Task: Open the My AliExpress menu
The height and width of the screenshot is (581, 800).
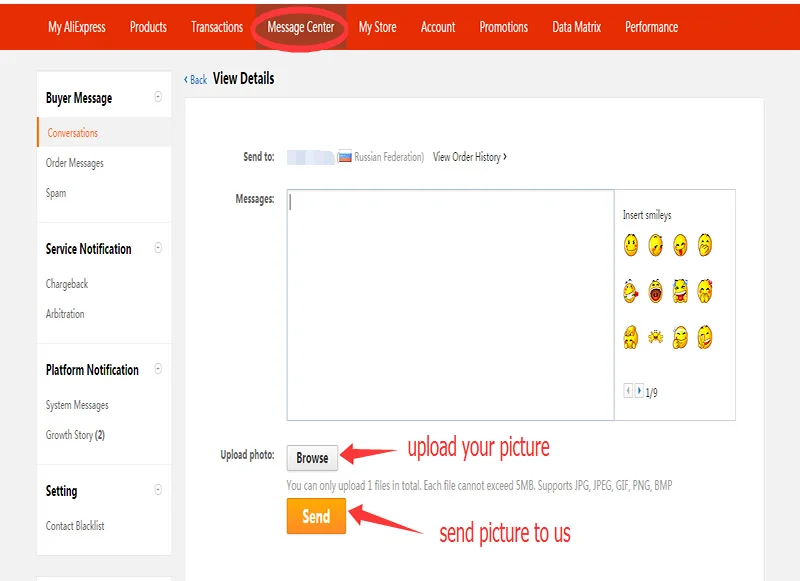Action: [x=77, y=27]
